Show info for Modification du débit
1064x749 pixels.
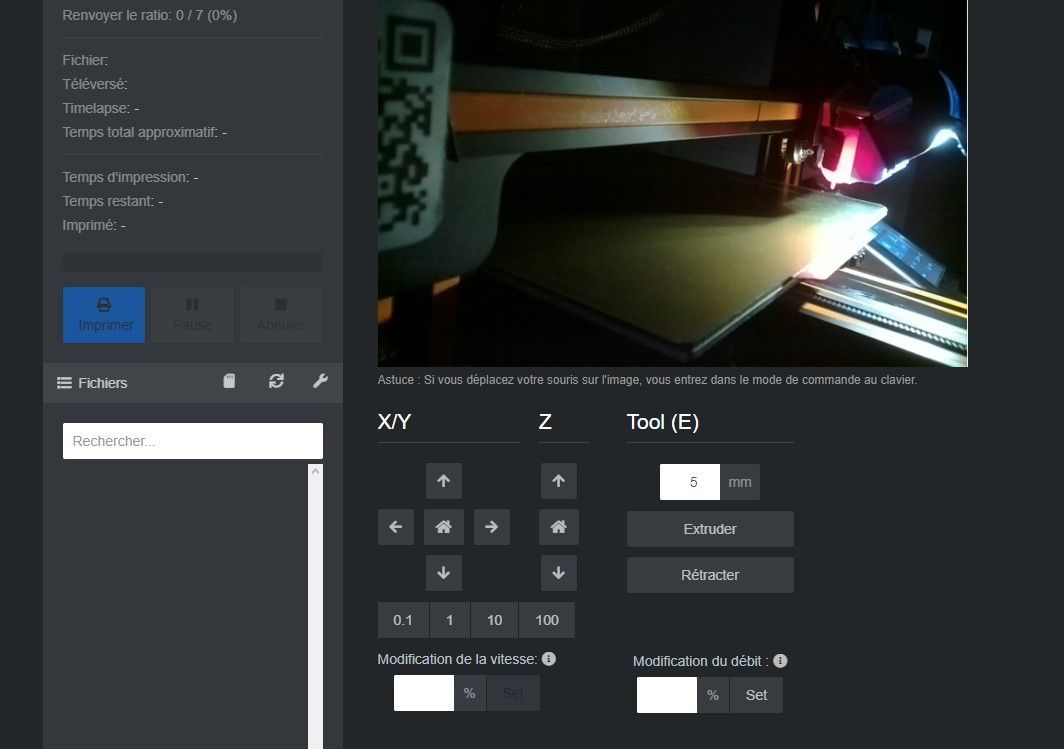click(780, 661)
